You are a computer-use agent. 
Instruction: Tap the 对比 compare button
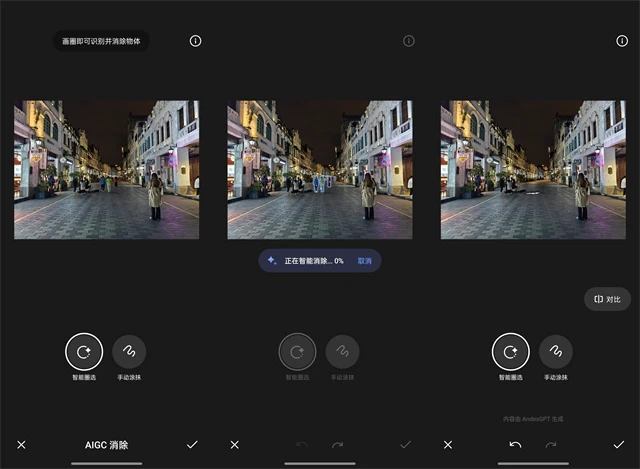tap(607, 299)
